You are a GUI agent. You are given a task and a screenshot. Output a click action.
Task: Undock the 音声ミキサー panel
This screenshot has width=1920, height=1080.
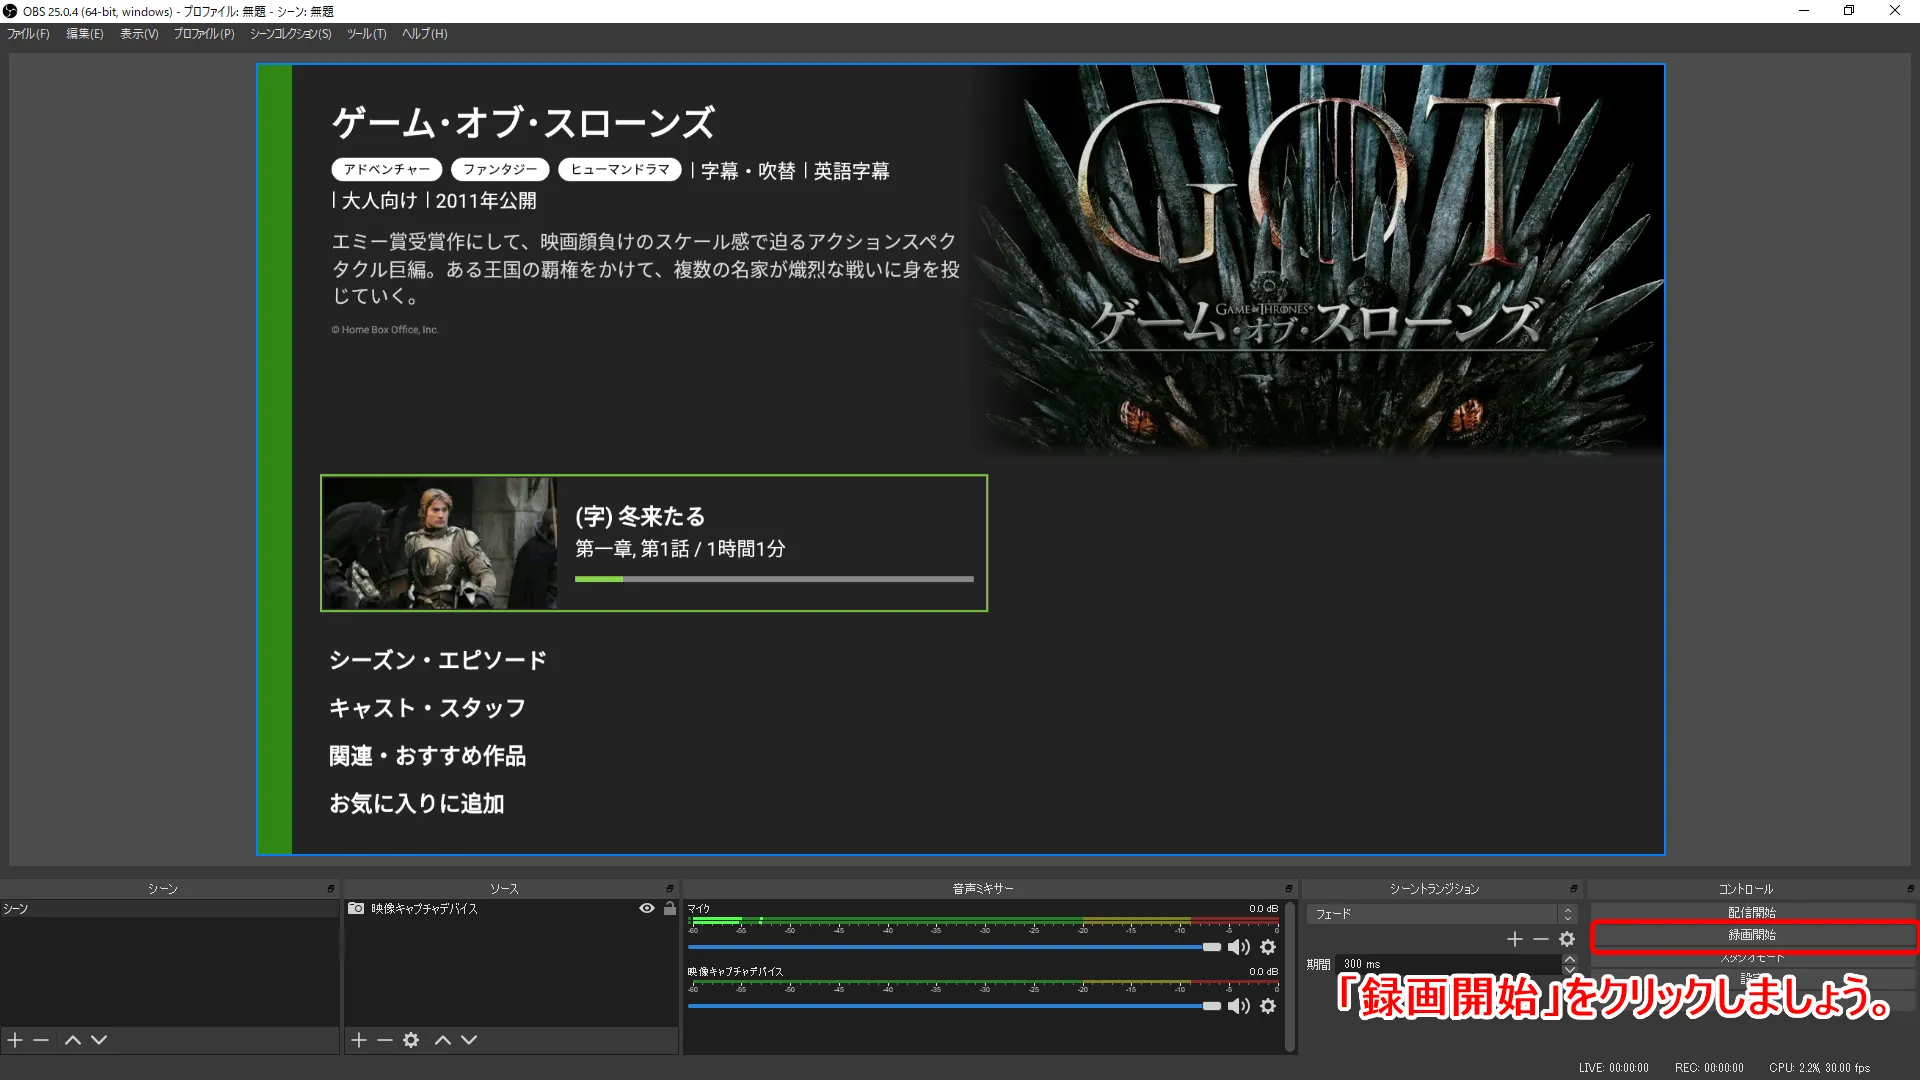coord(1289,888)
